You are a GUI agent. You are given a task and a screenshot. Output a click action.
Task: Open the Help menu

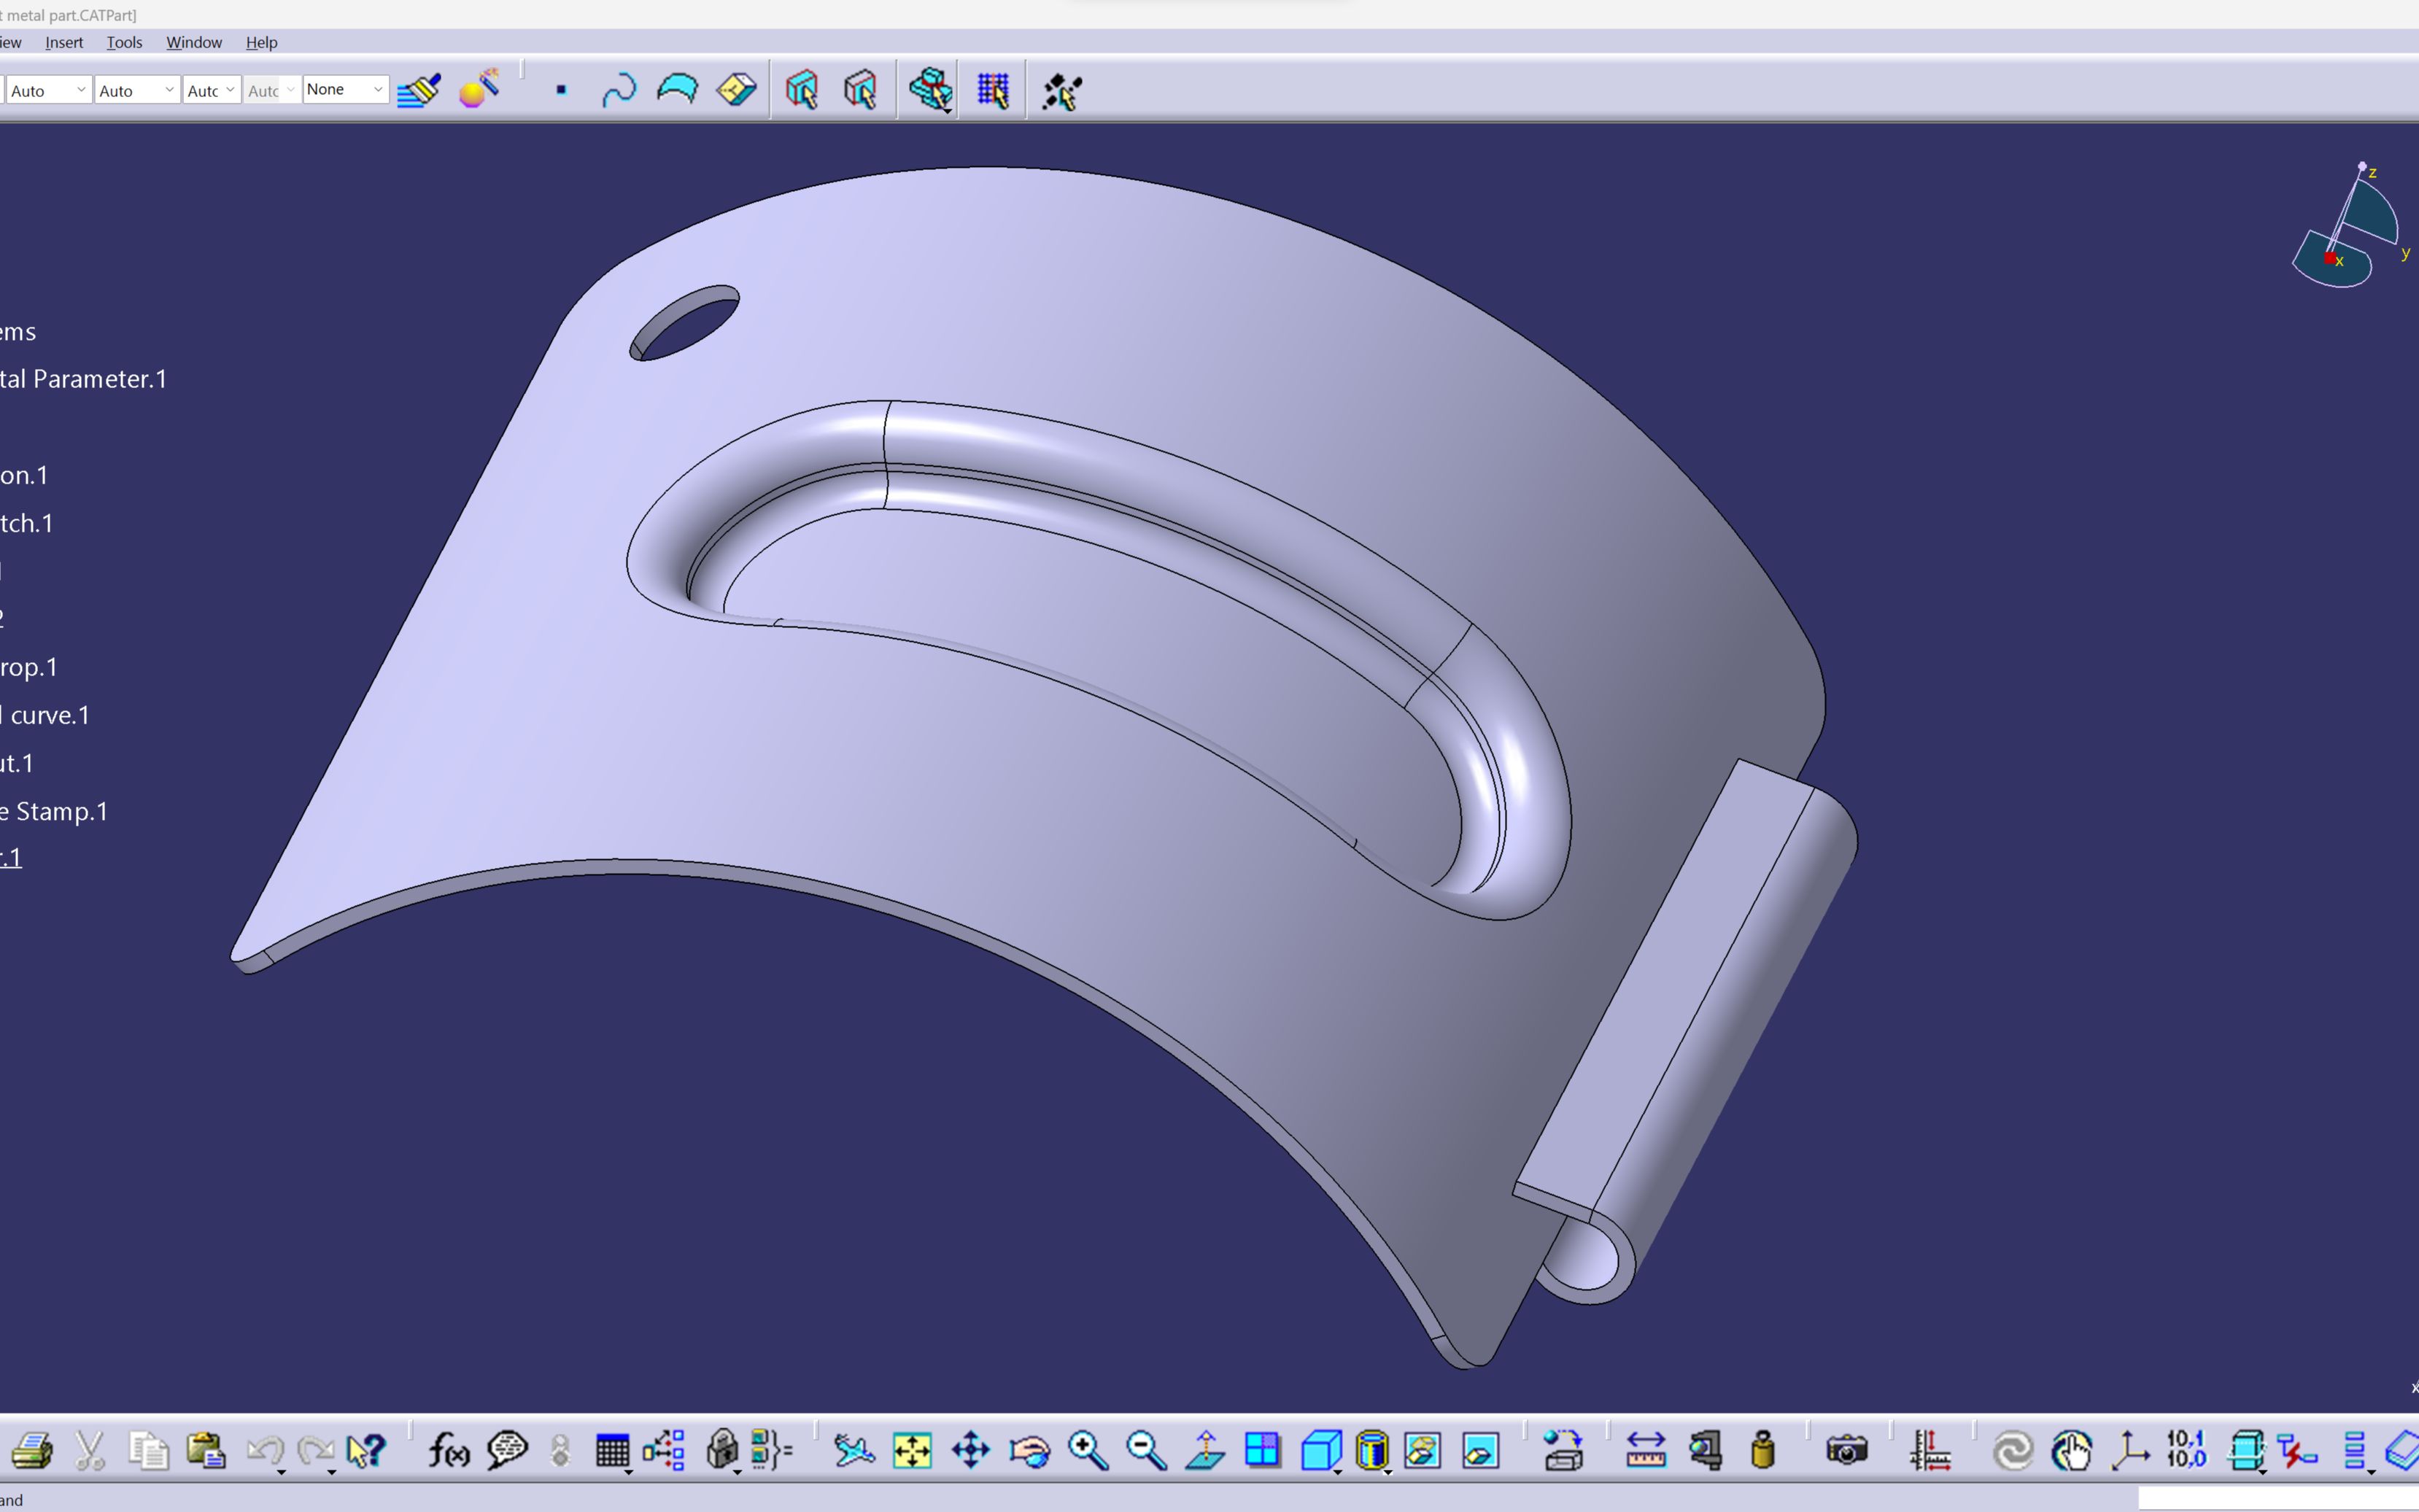point(261,42)
